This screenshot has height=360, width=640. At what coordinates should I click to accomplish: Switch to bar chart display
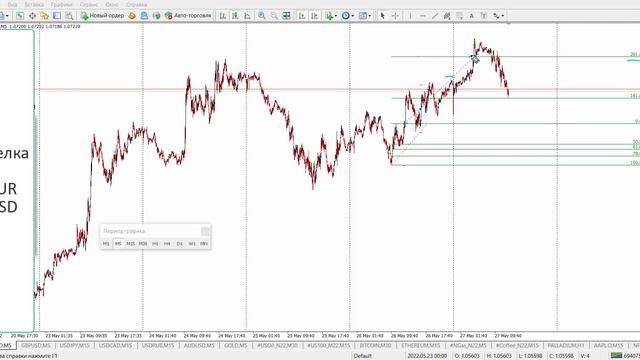222,16
